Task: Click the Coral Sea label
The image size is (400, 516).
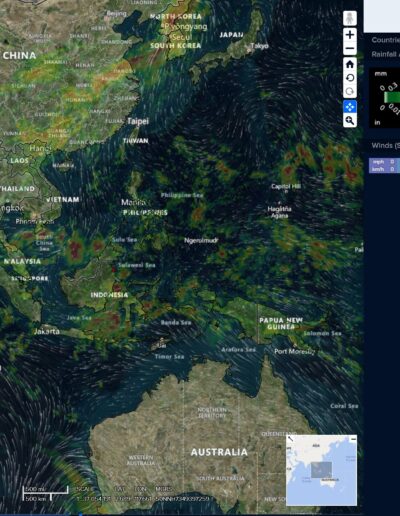Action: 344,406
